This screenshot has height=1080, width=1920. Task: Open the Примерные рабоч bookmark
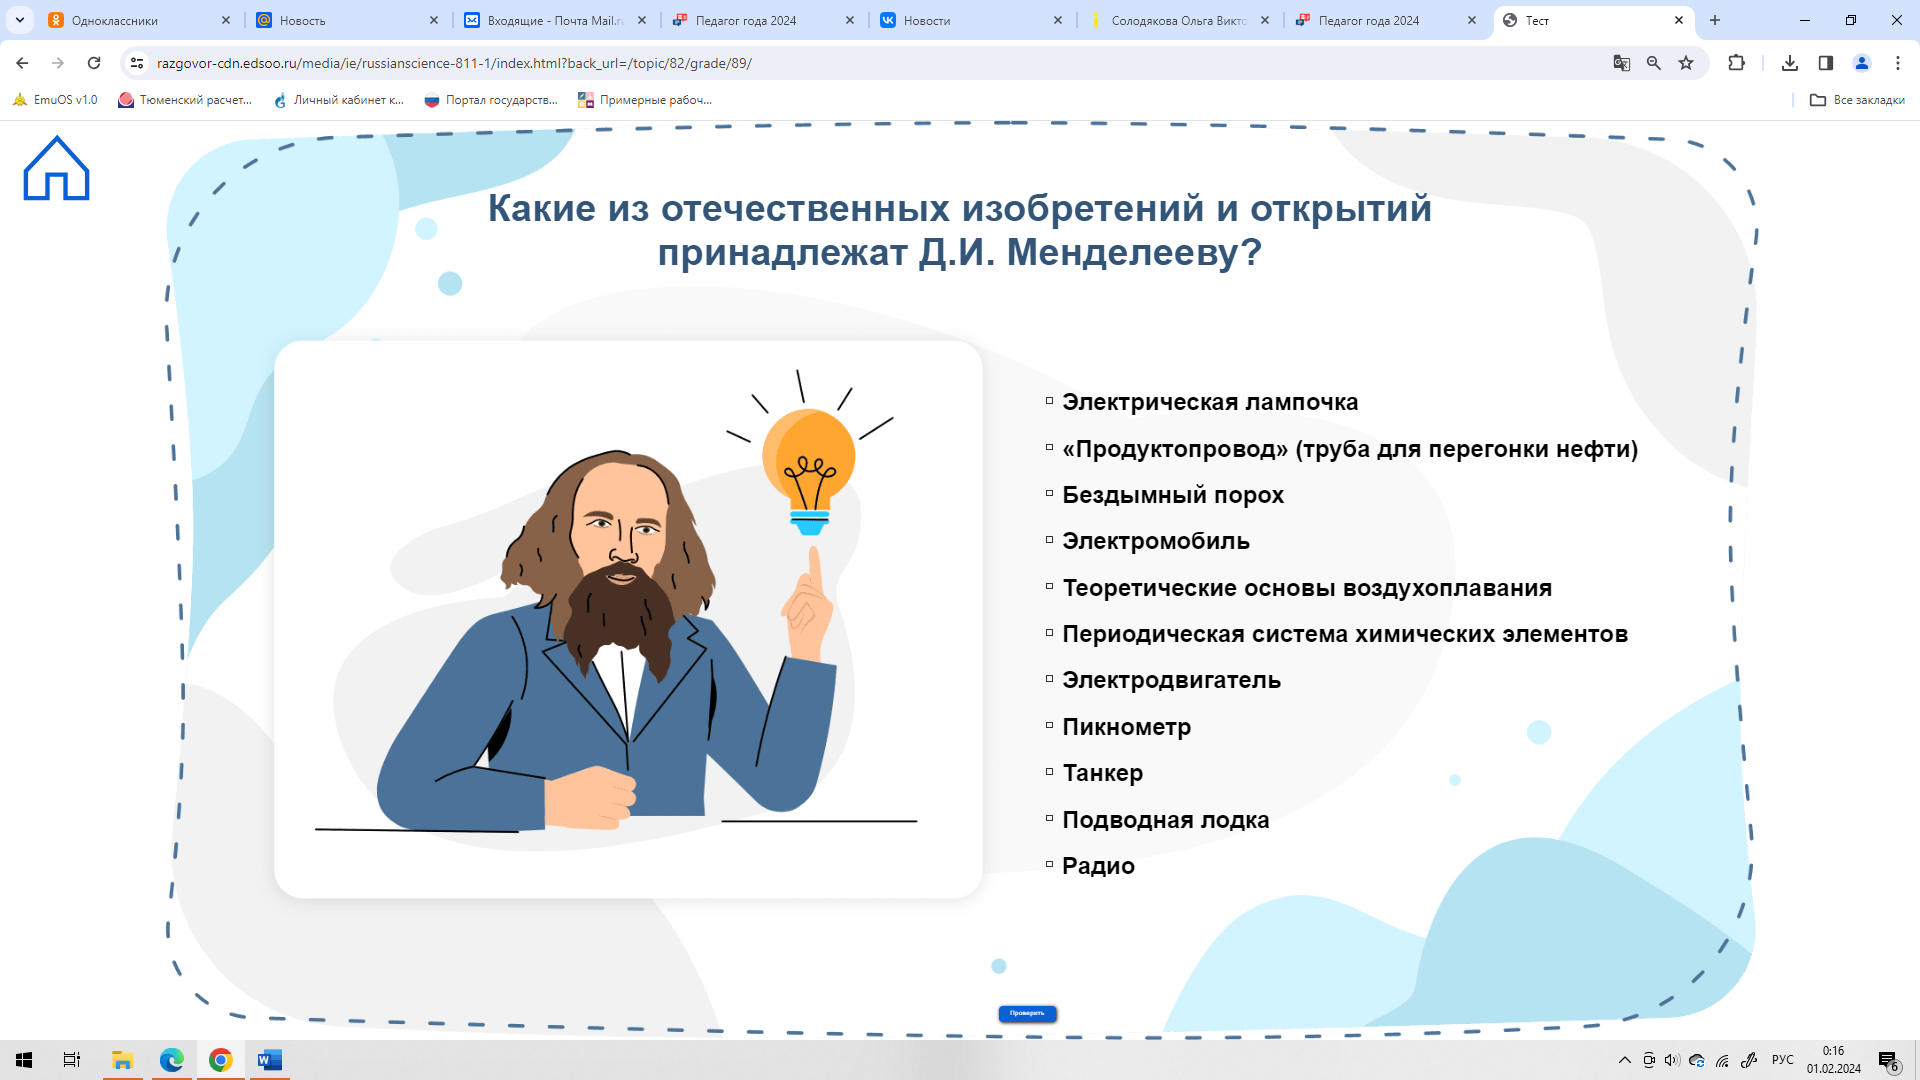coord(645,100)
